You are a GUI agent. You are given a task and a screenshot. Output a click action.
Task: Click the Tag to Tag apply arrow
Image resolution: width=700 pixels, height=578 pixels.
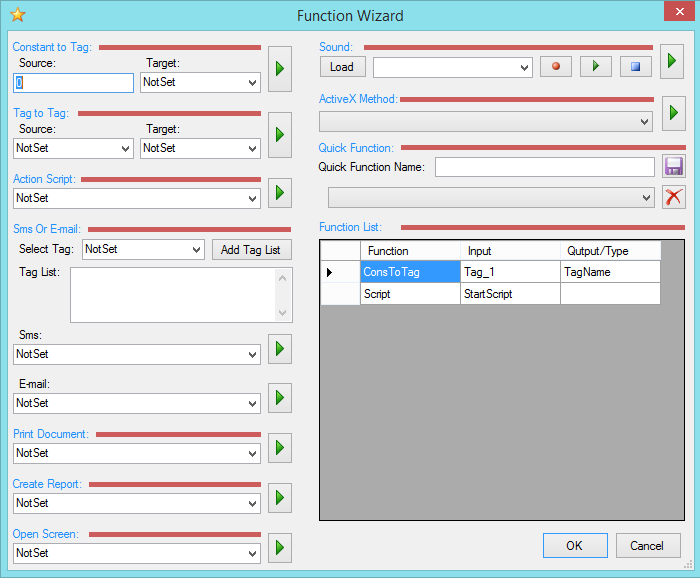280,134
